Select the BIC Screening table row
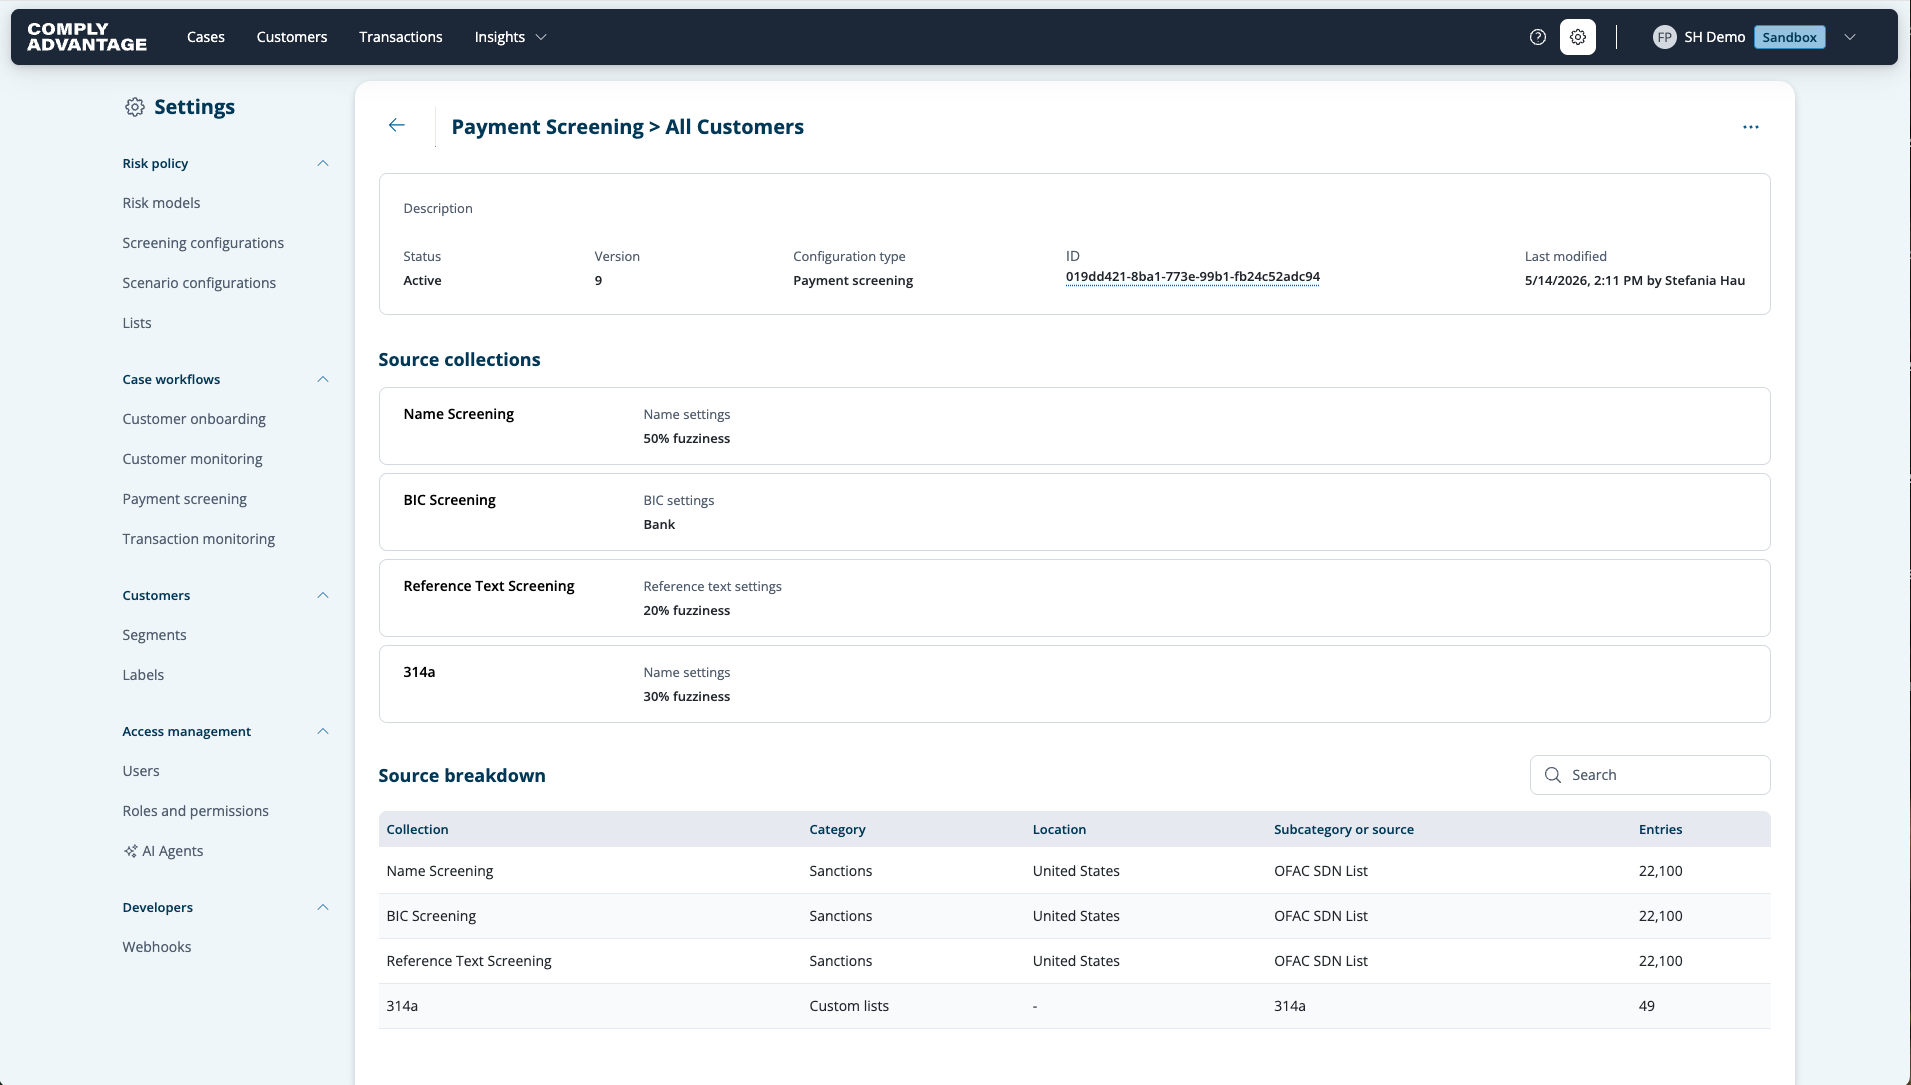This screenshot has width=1911, height=1085. (x=1074, y=916)
